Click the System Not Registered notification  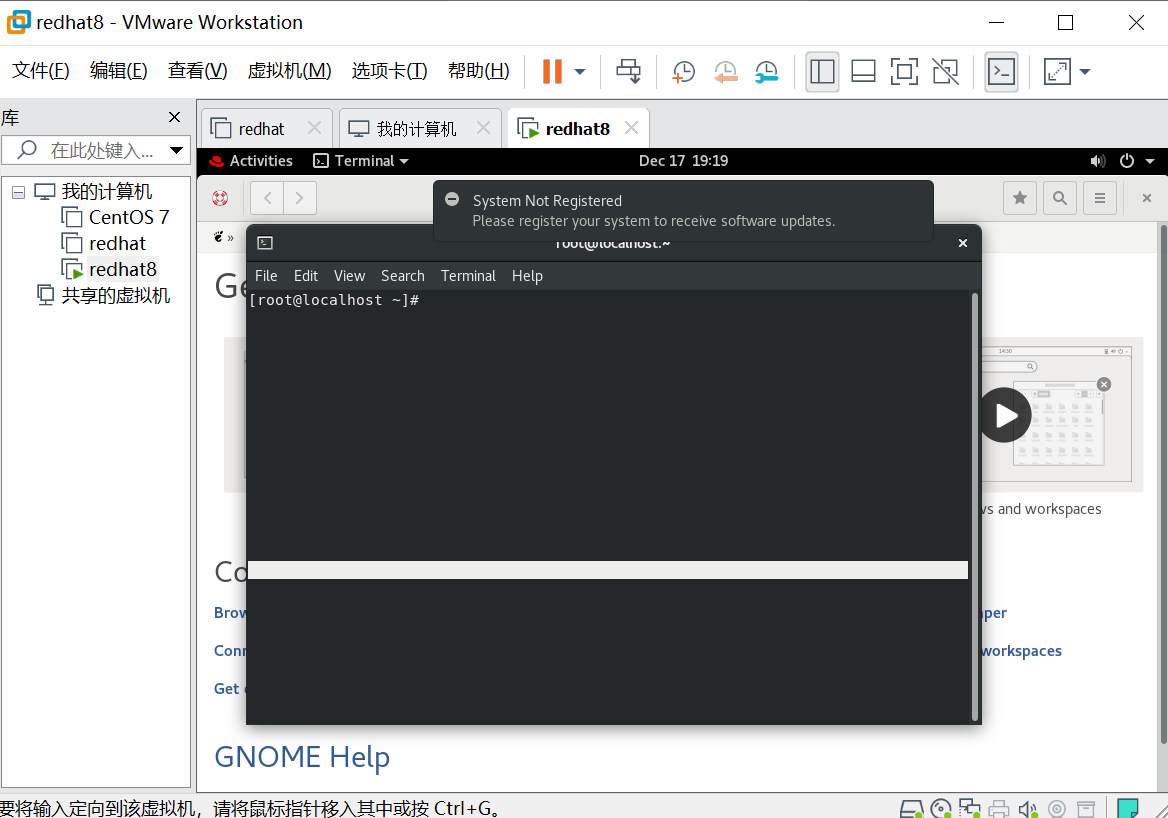tap(683, 211)
